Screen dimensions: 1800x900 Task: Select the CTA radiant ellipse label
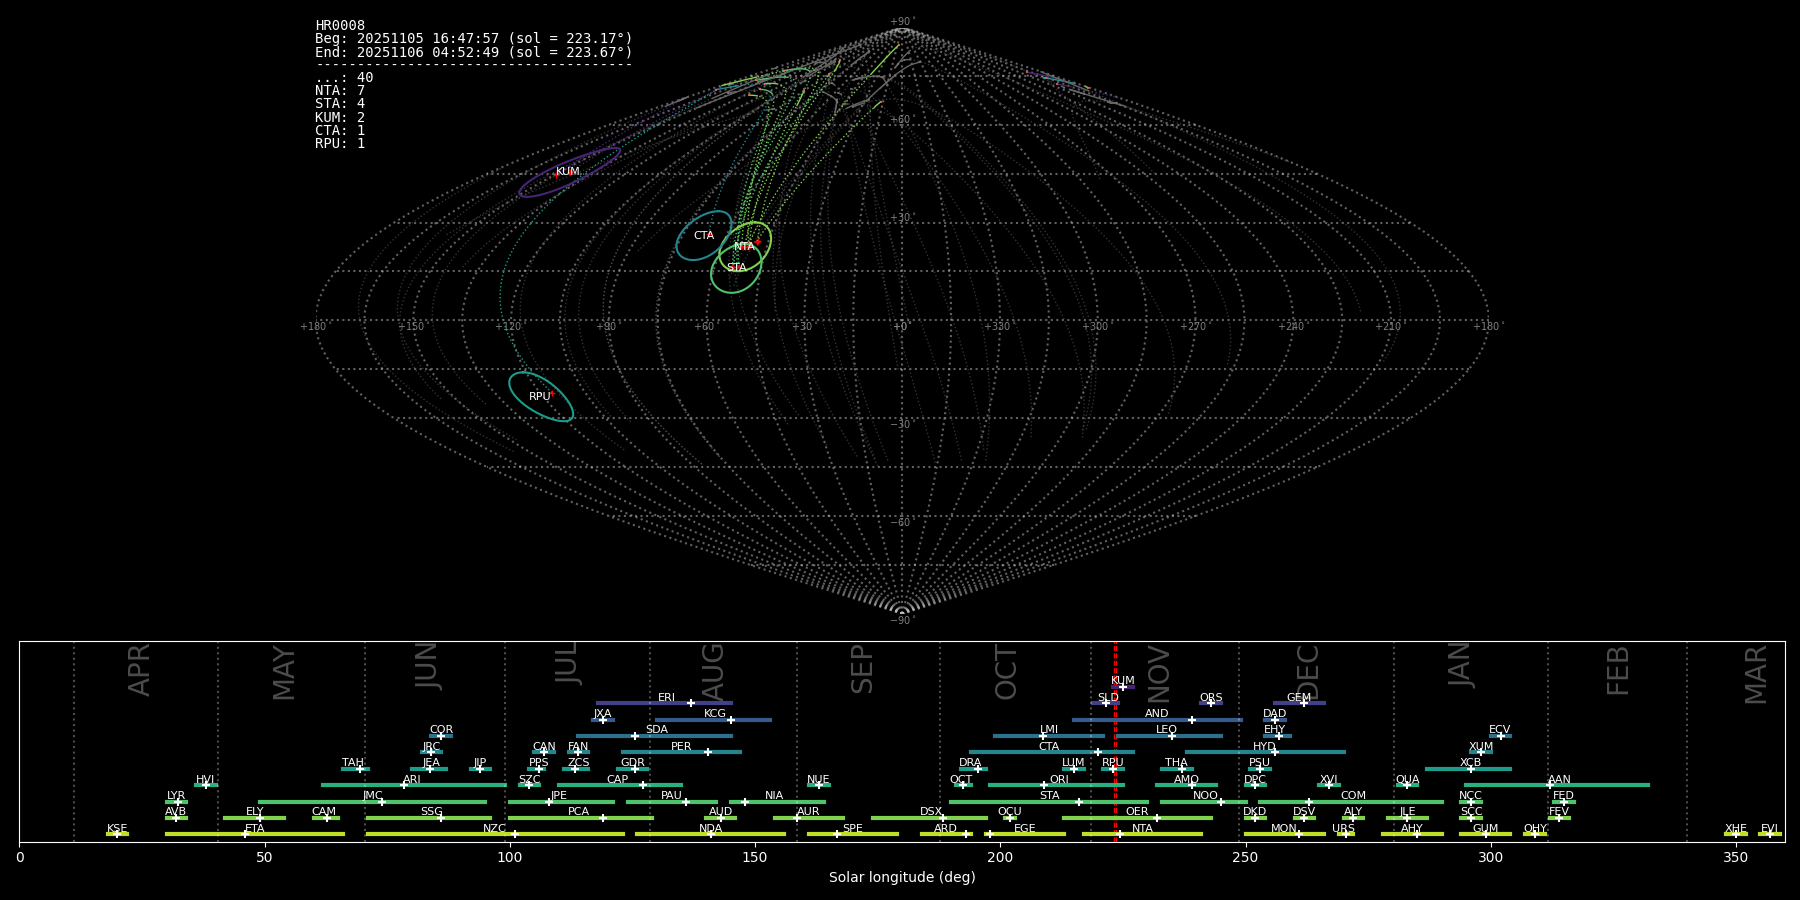(x=704, y=236)
